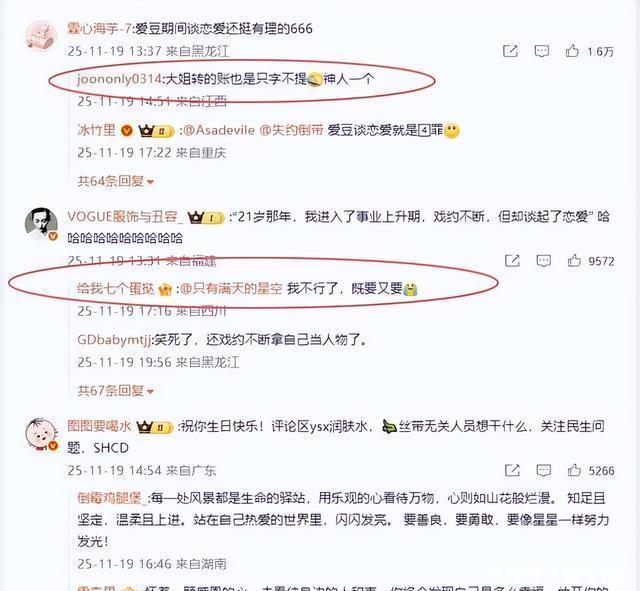
Task: Reply to the comment liked 1.6万 times
Action: tap(542, 51)
